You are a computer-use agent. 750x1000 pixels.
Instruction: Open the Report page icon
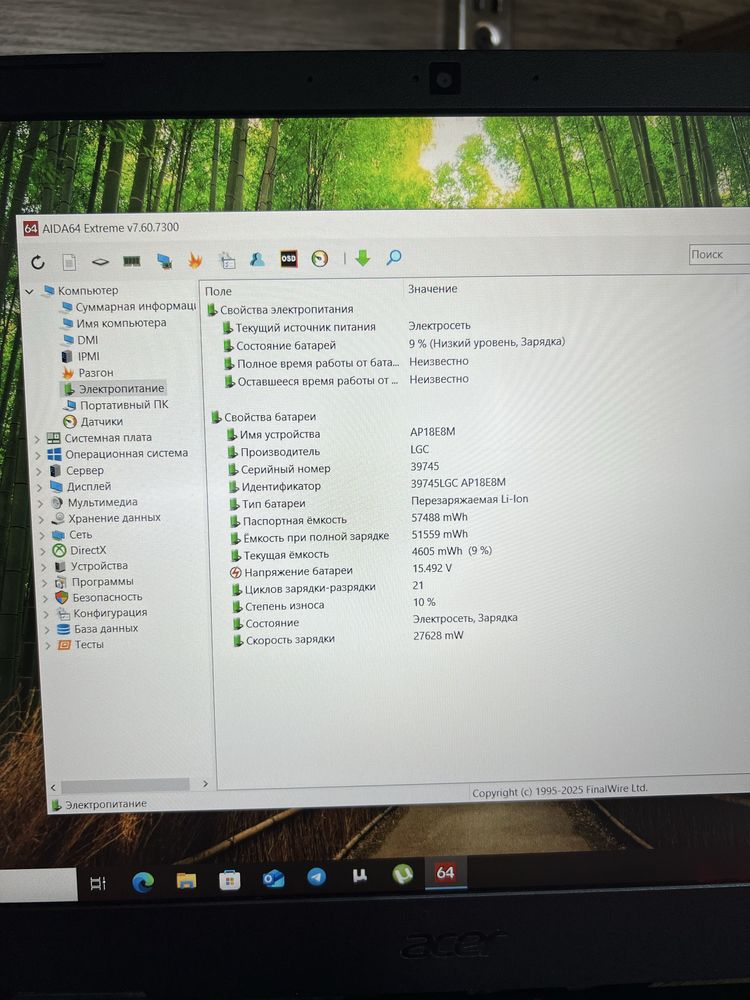[69, 261]
